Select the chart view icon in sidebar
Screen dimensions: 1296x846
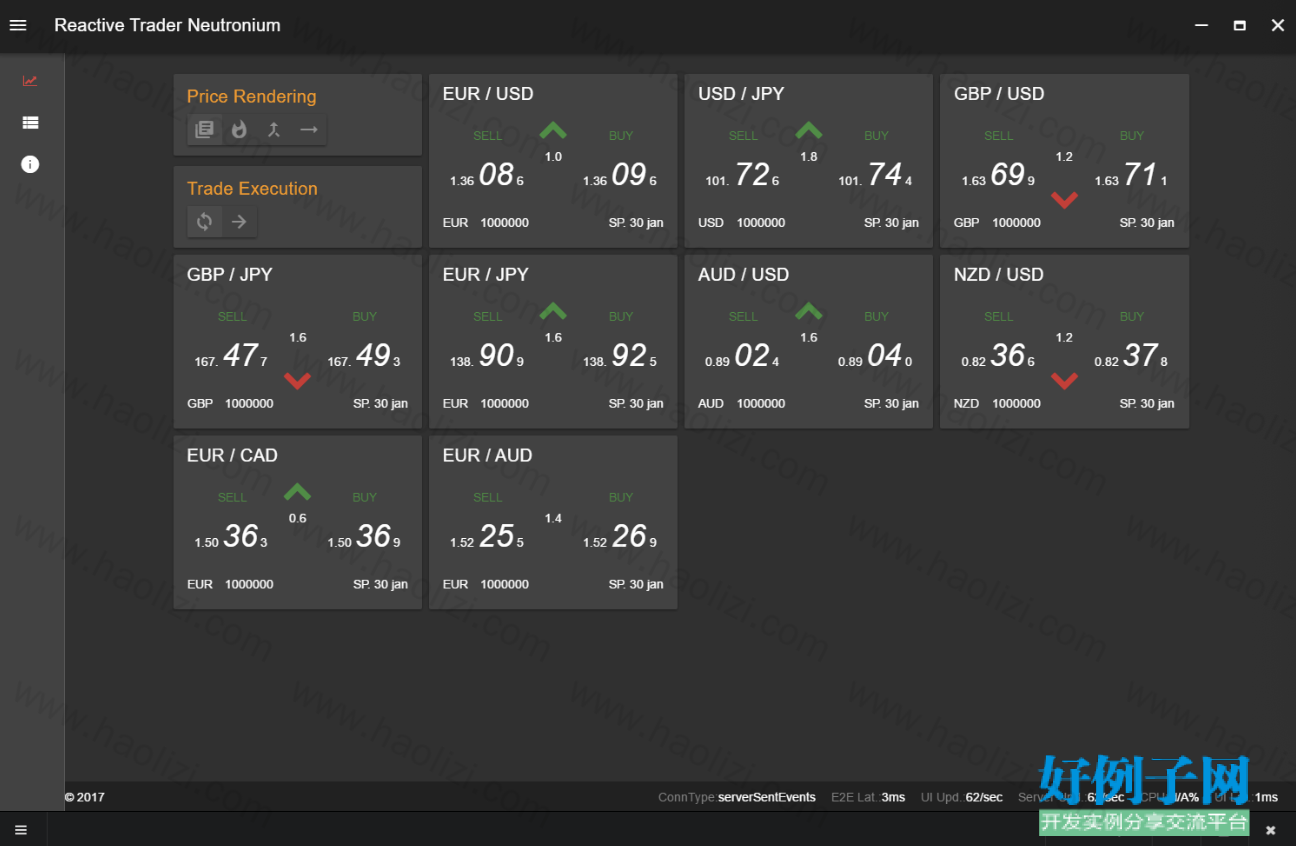[30, 81]
